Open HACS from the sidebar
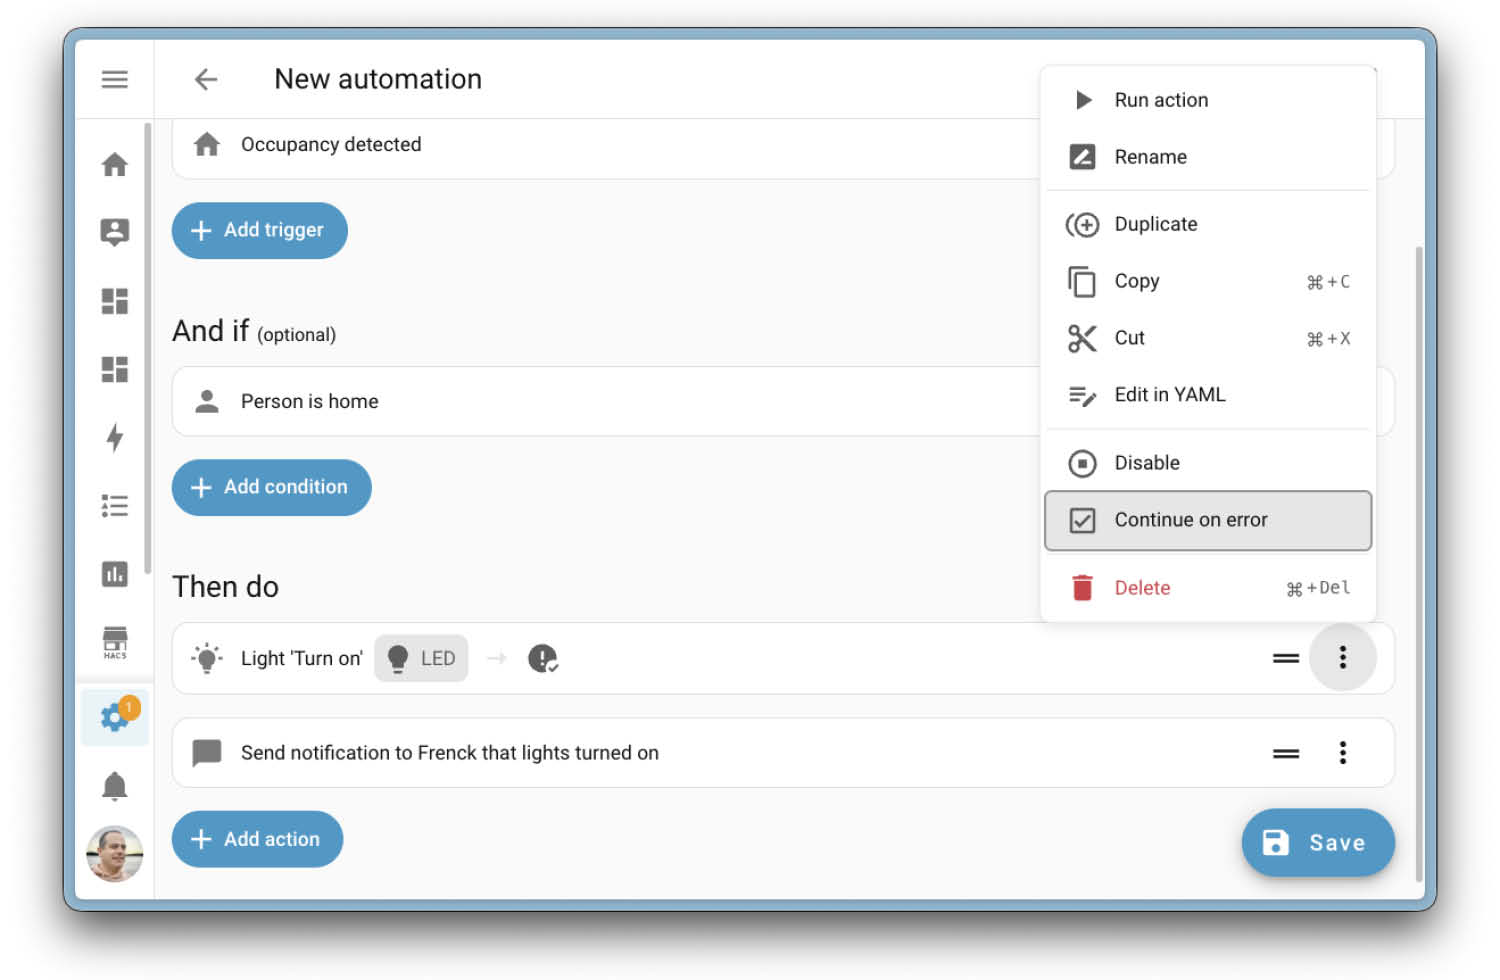This screenshot has width=1500, height=980. (x=115, y=643)
